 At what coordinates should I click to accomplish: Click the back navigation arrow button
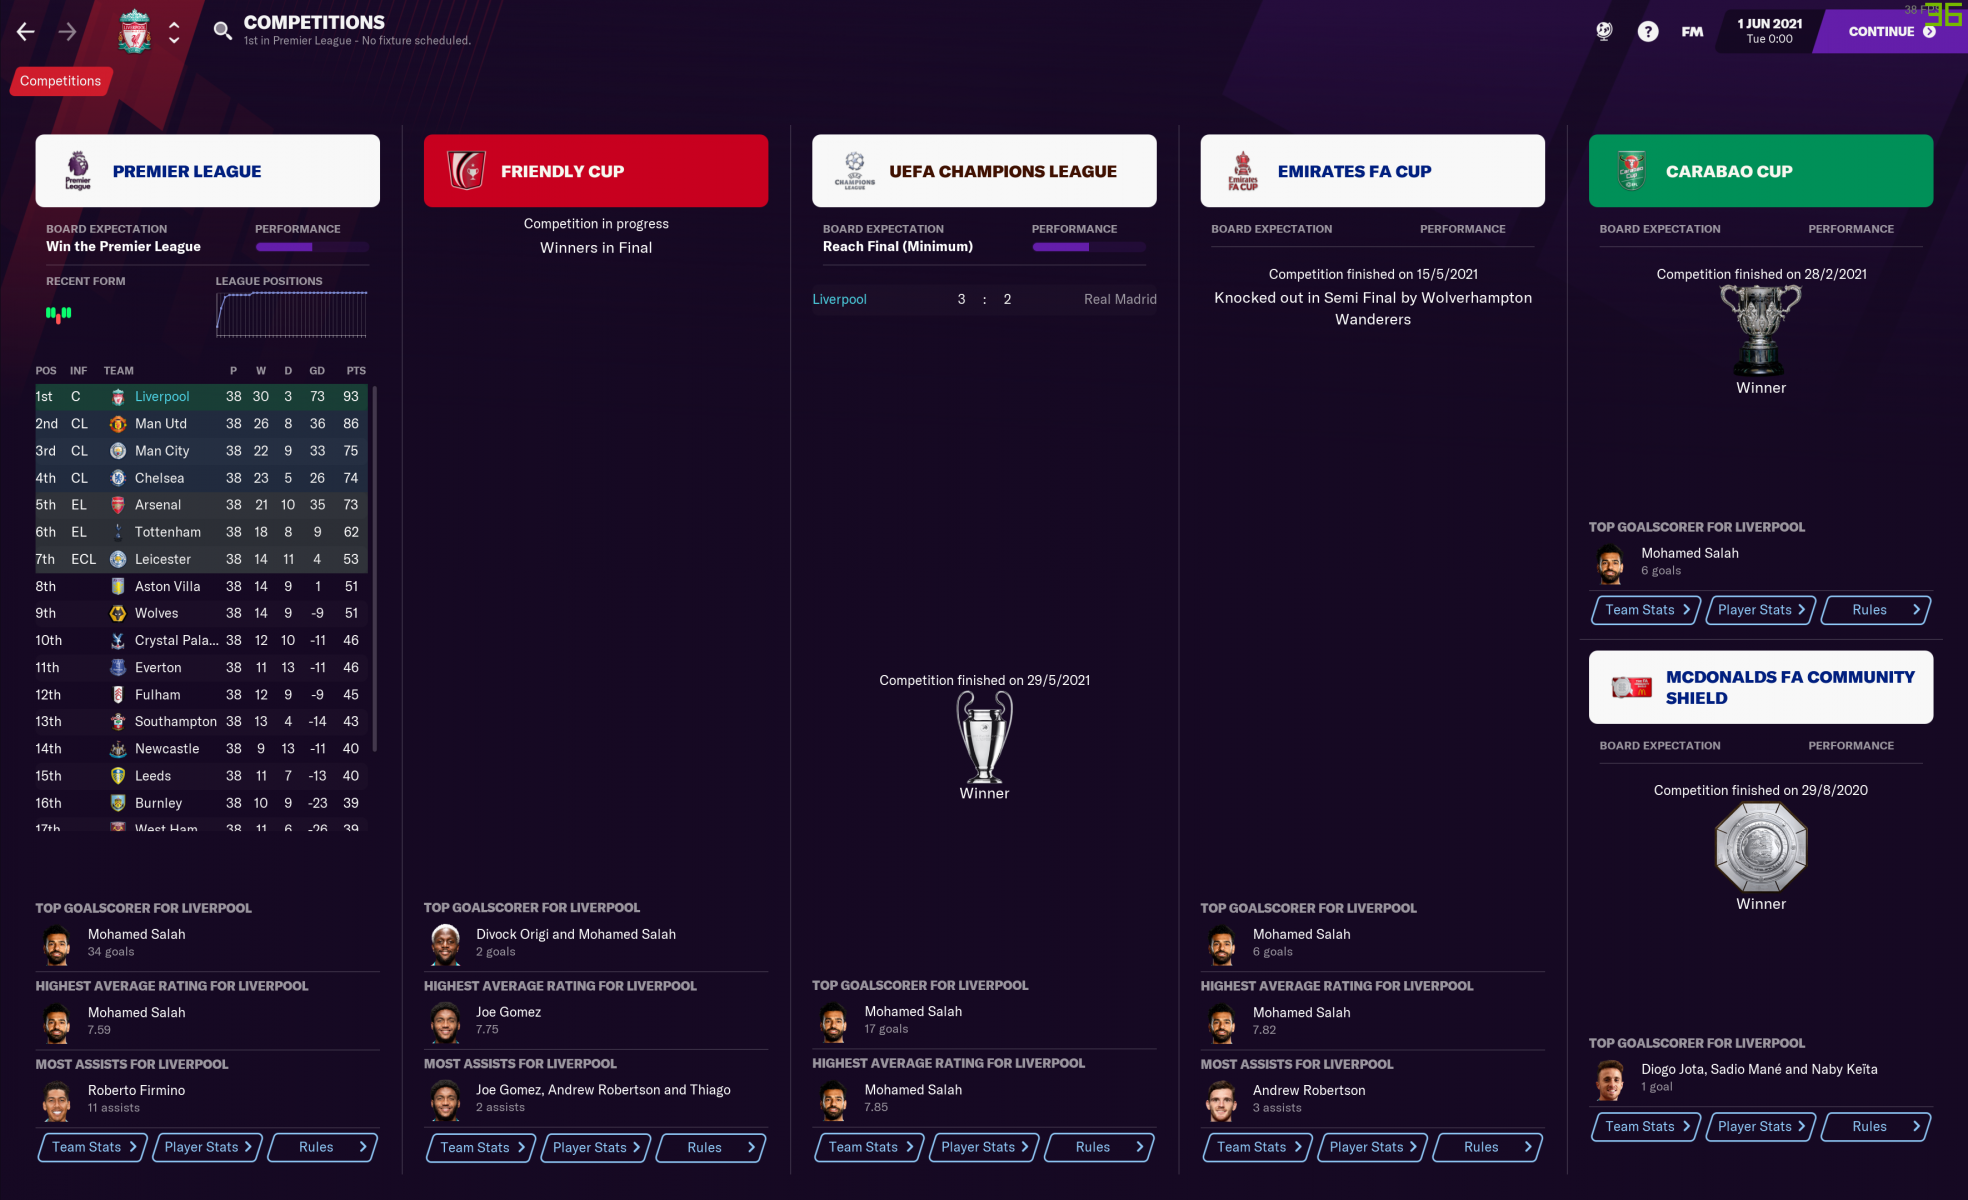27,30
